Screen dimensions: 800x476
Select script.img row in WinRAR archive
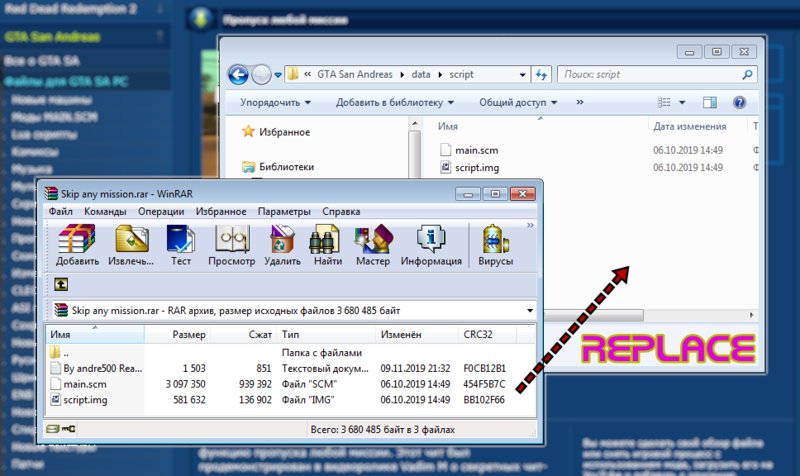[278, 399]
